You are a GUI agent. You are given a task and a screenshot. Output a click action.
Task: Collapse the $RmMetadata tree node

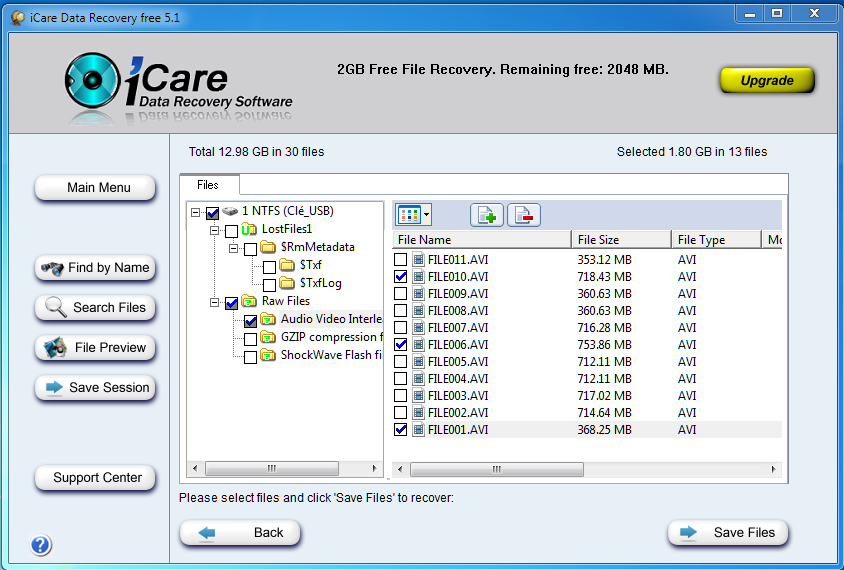pos(233,248)
